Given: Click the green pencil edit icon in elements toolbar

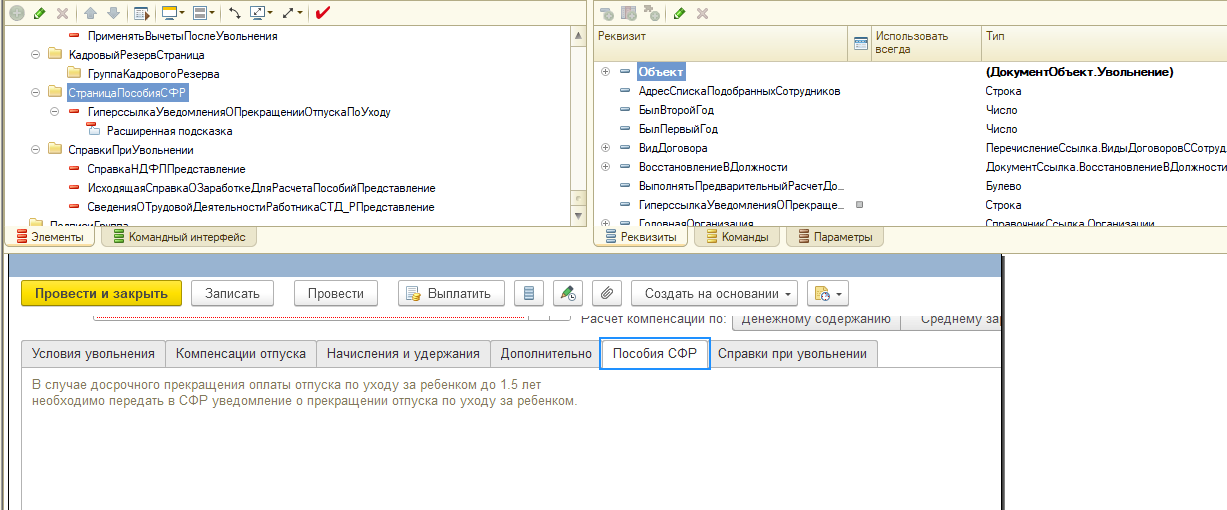Looking at the screenshot, I should tap(39, 13).
